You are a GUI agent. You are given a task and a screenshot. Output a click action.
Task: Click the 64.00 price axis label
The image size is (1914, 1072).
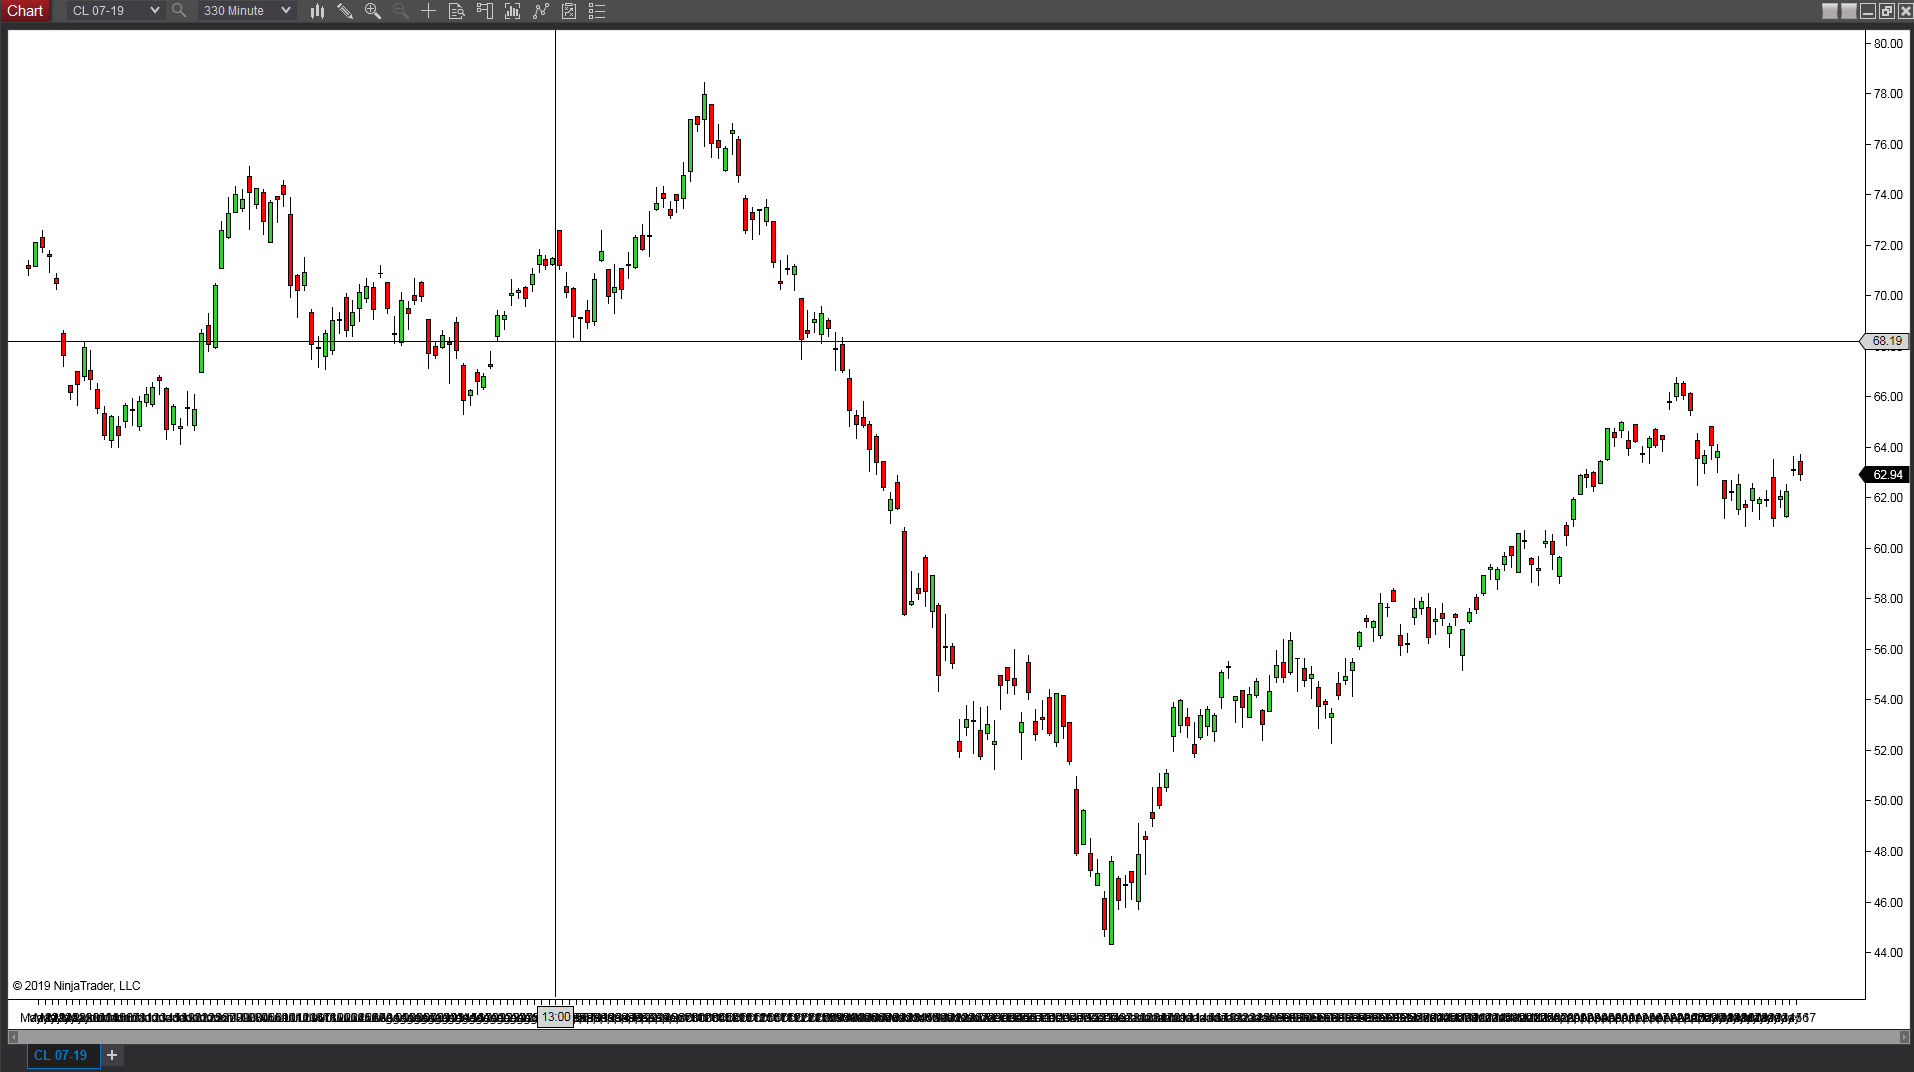coord(1888,448)
